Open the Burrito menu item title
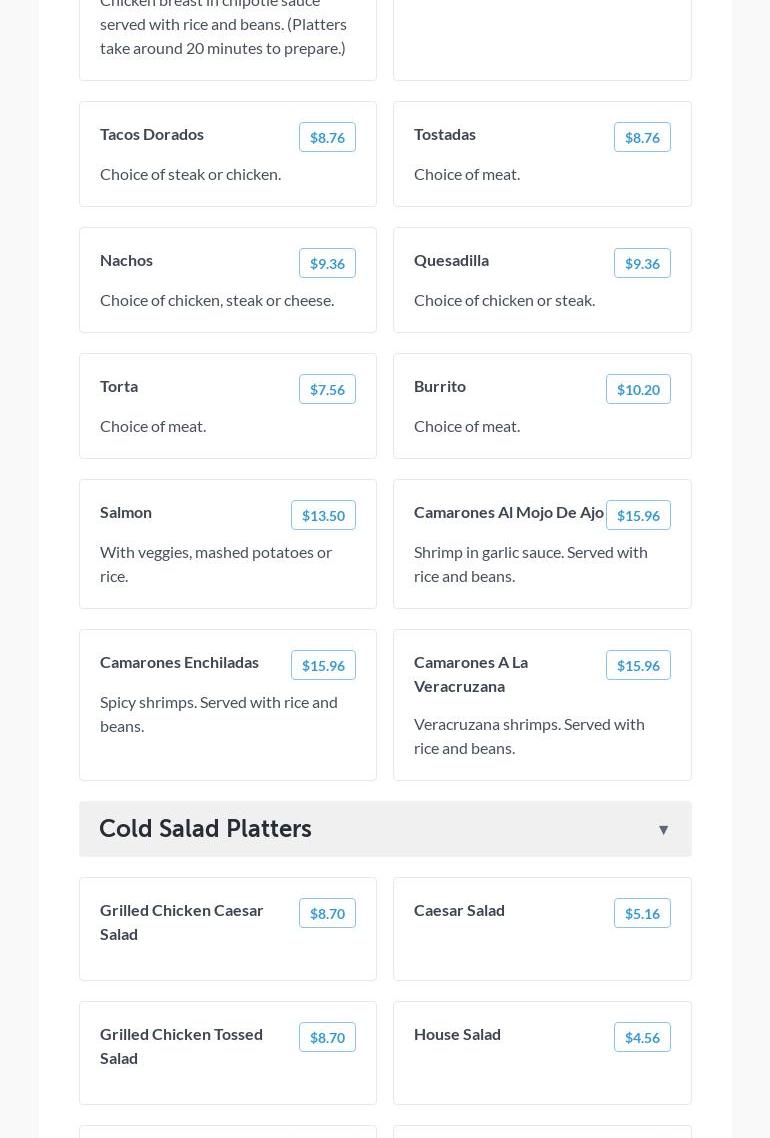 tap(440, 386)
